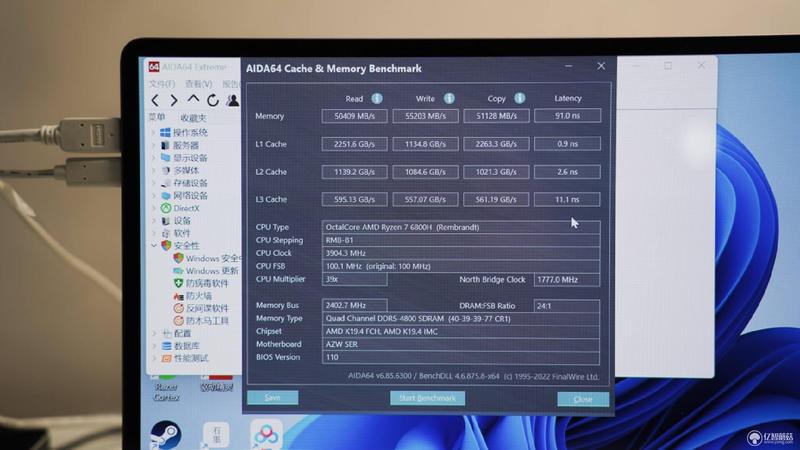Click the North Bridge Clock 1777.0 MHz value
Viewport: 800px width, 450px height.
(x=567, y=280)
